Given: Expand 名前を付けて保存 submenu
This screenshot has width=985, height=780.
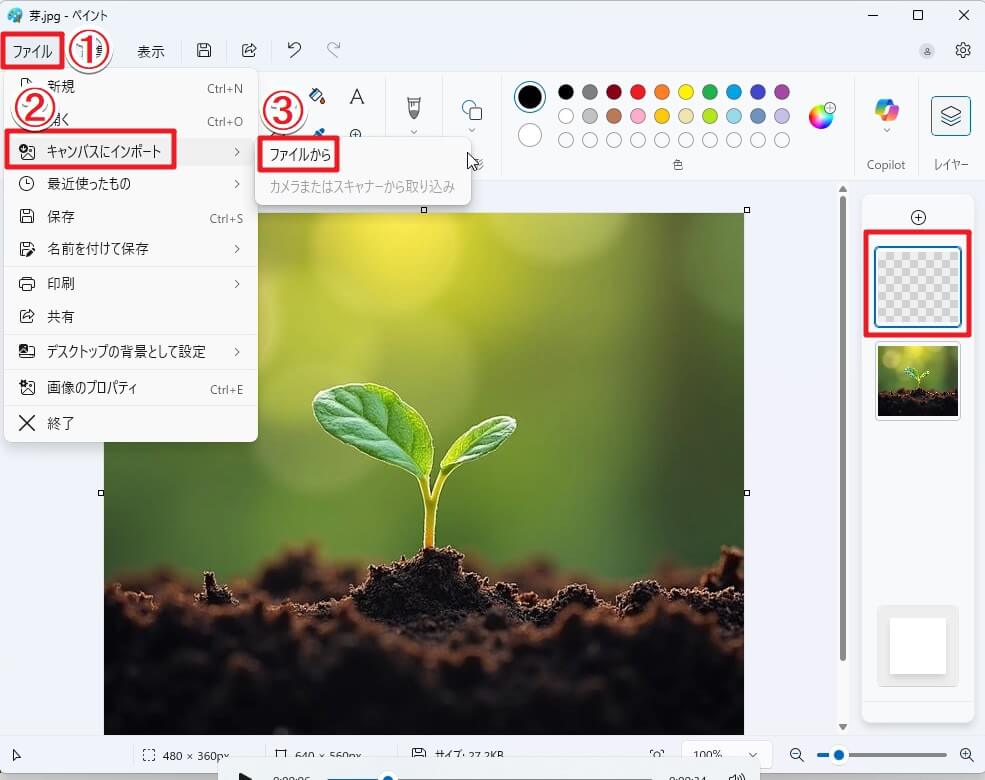Looking at the screenshot, I should coord(131,249).
